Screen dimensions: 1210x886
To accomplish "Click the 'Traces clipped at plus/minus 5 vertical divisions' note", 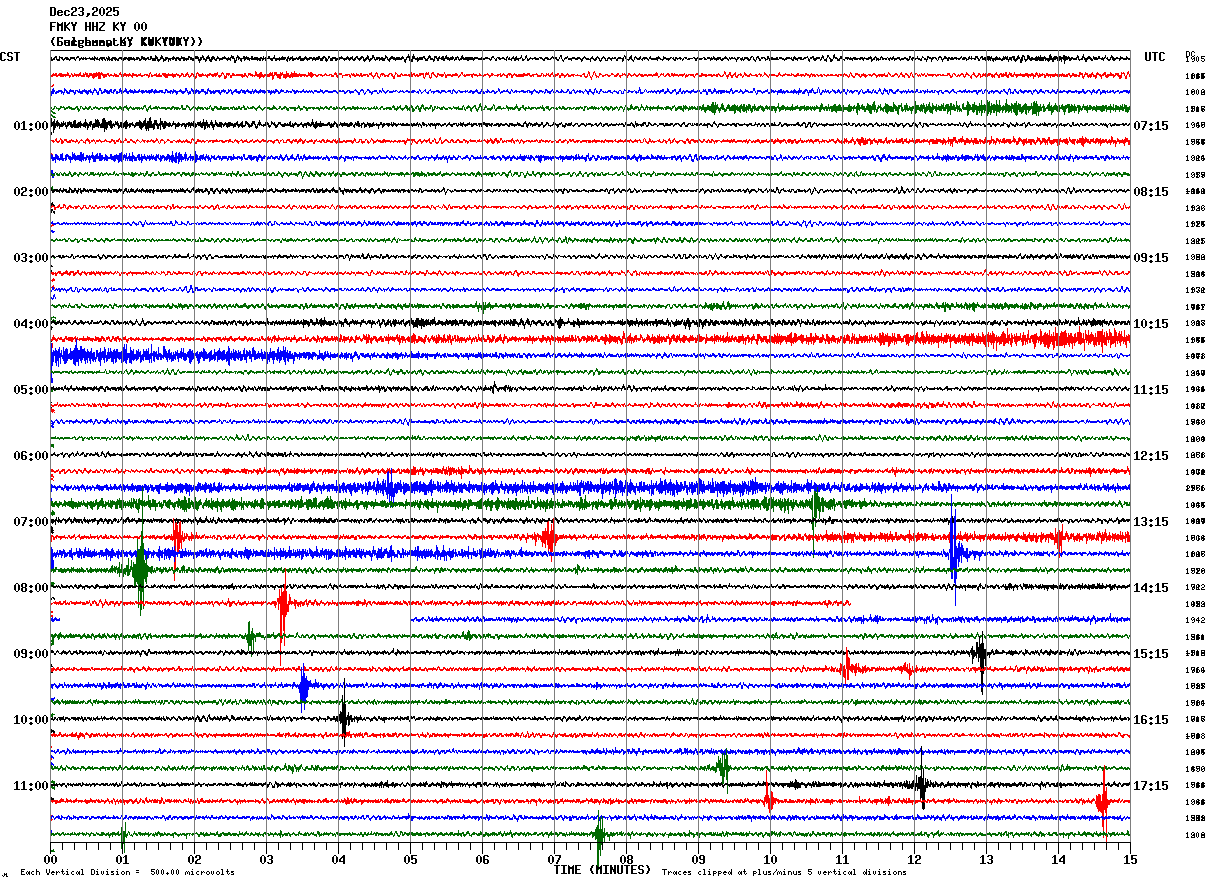I will point(784,873).
